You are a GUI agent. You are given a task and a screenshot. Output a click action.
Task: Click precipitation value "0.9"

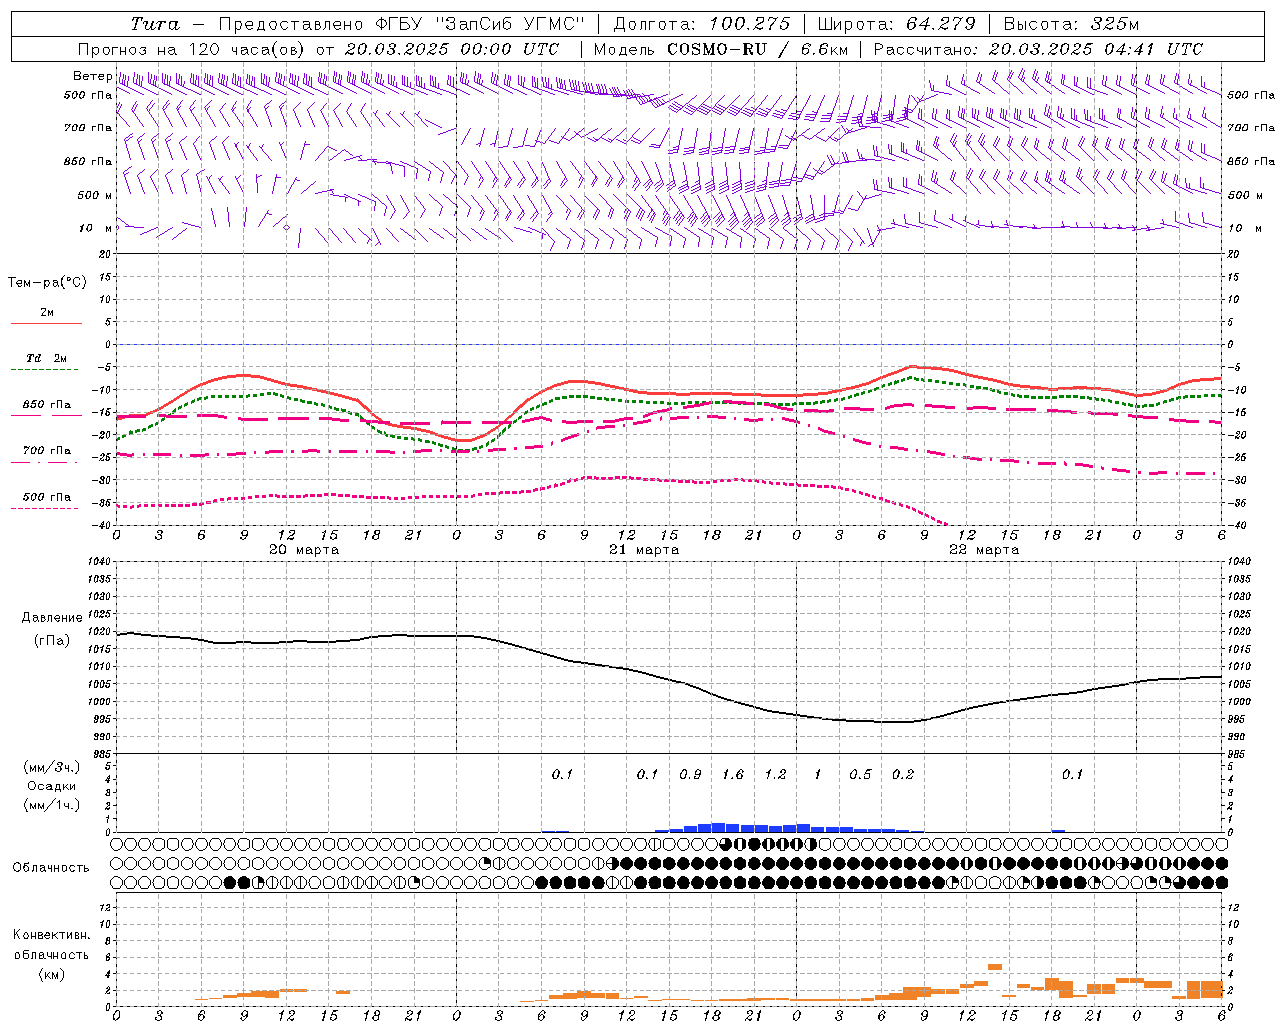tap(690, 774)
